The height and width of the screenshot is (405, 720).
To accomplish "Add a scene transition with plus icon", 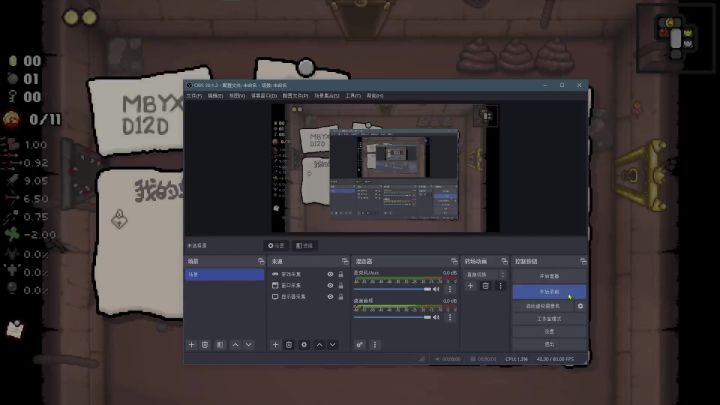I will click(x=470, y=286).
